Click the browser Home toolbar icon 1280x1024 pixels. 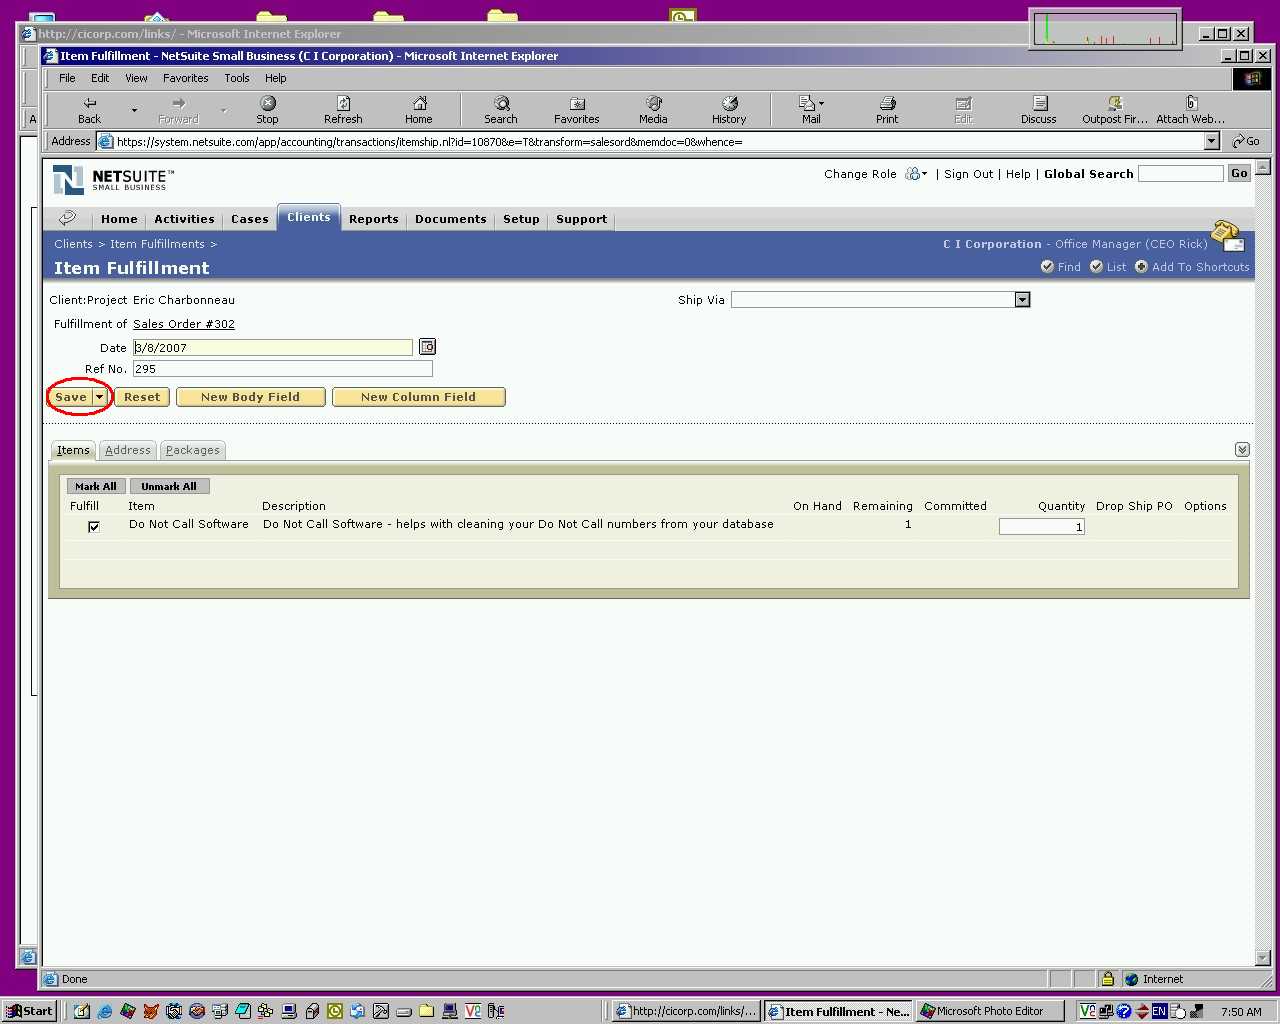pos(419,109)
